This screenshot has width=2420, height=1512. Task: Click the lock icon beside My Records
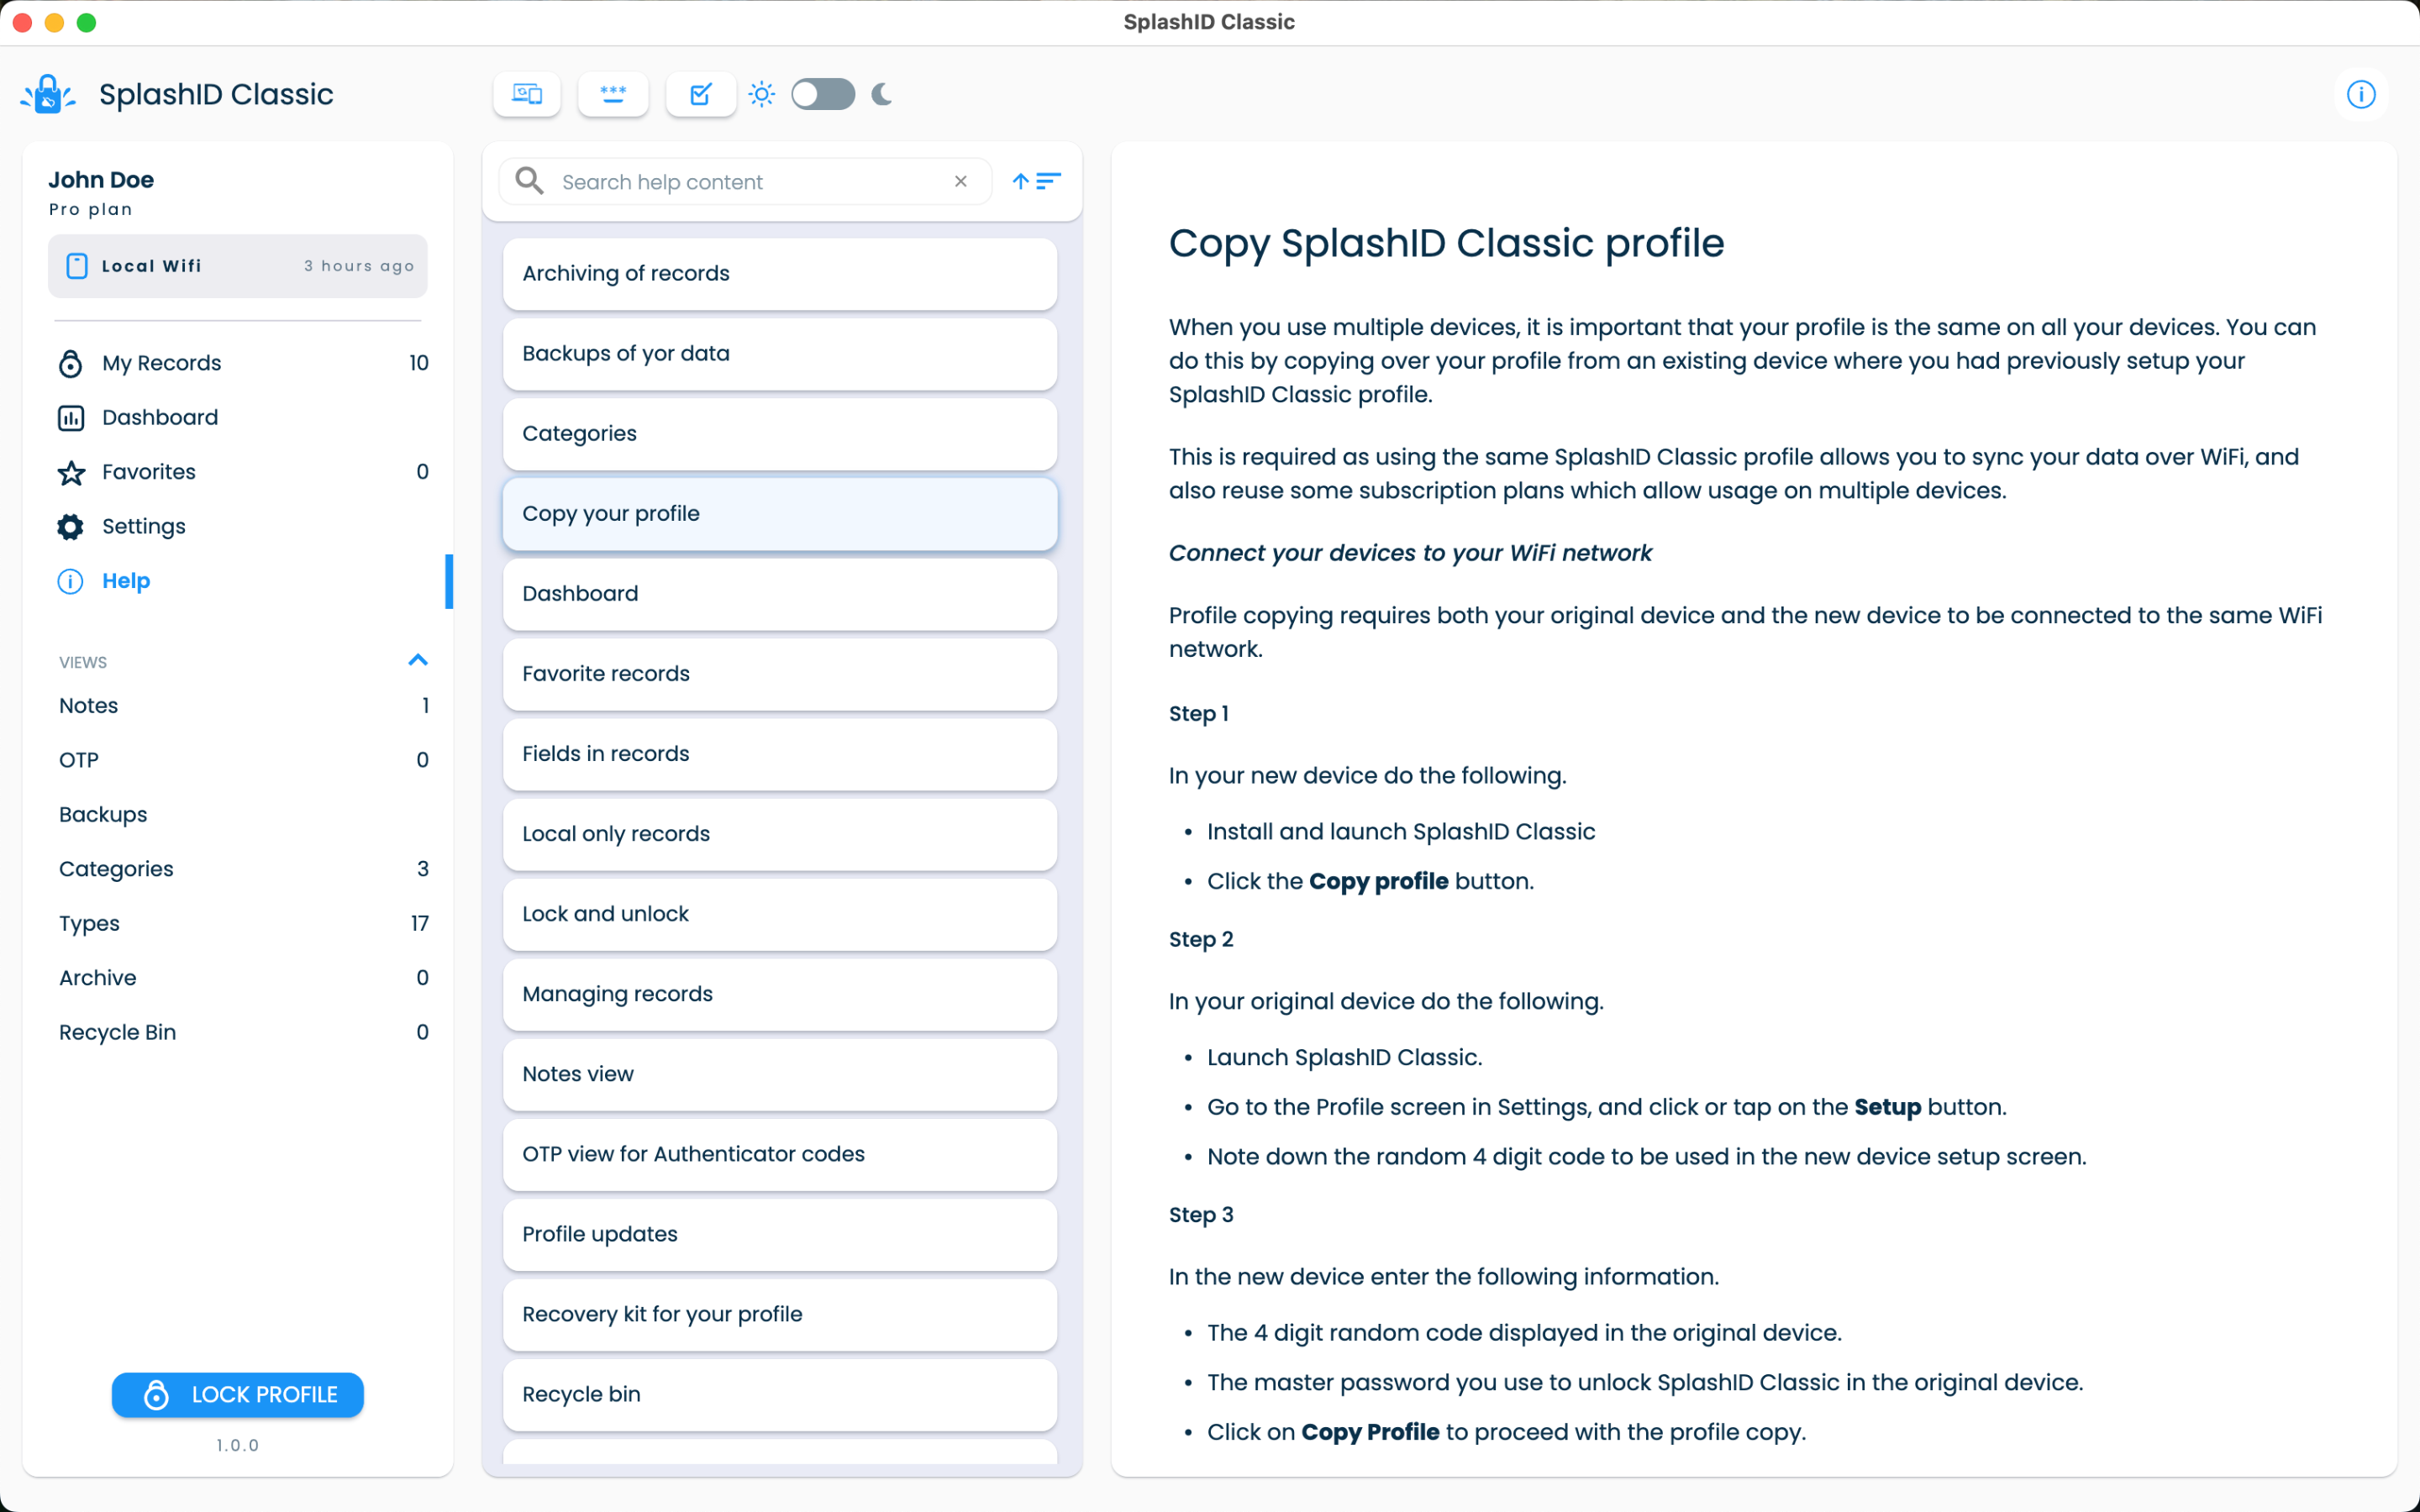pyautogui.click(x=71, y=363)
